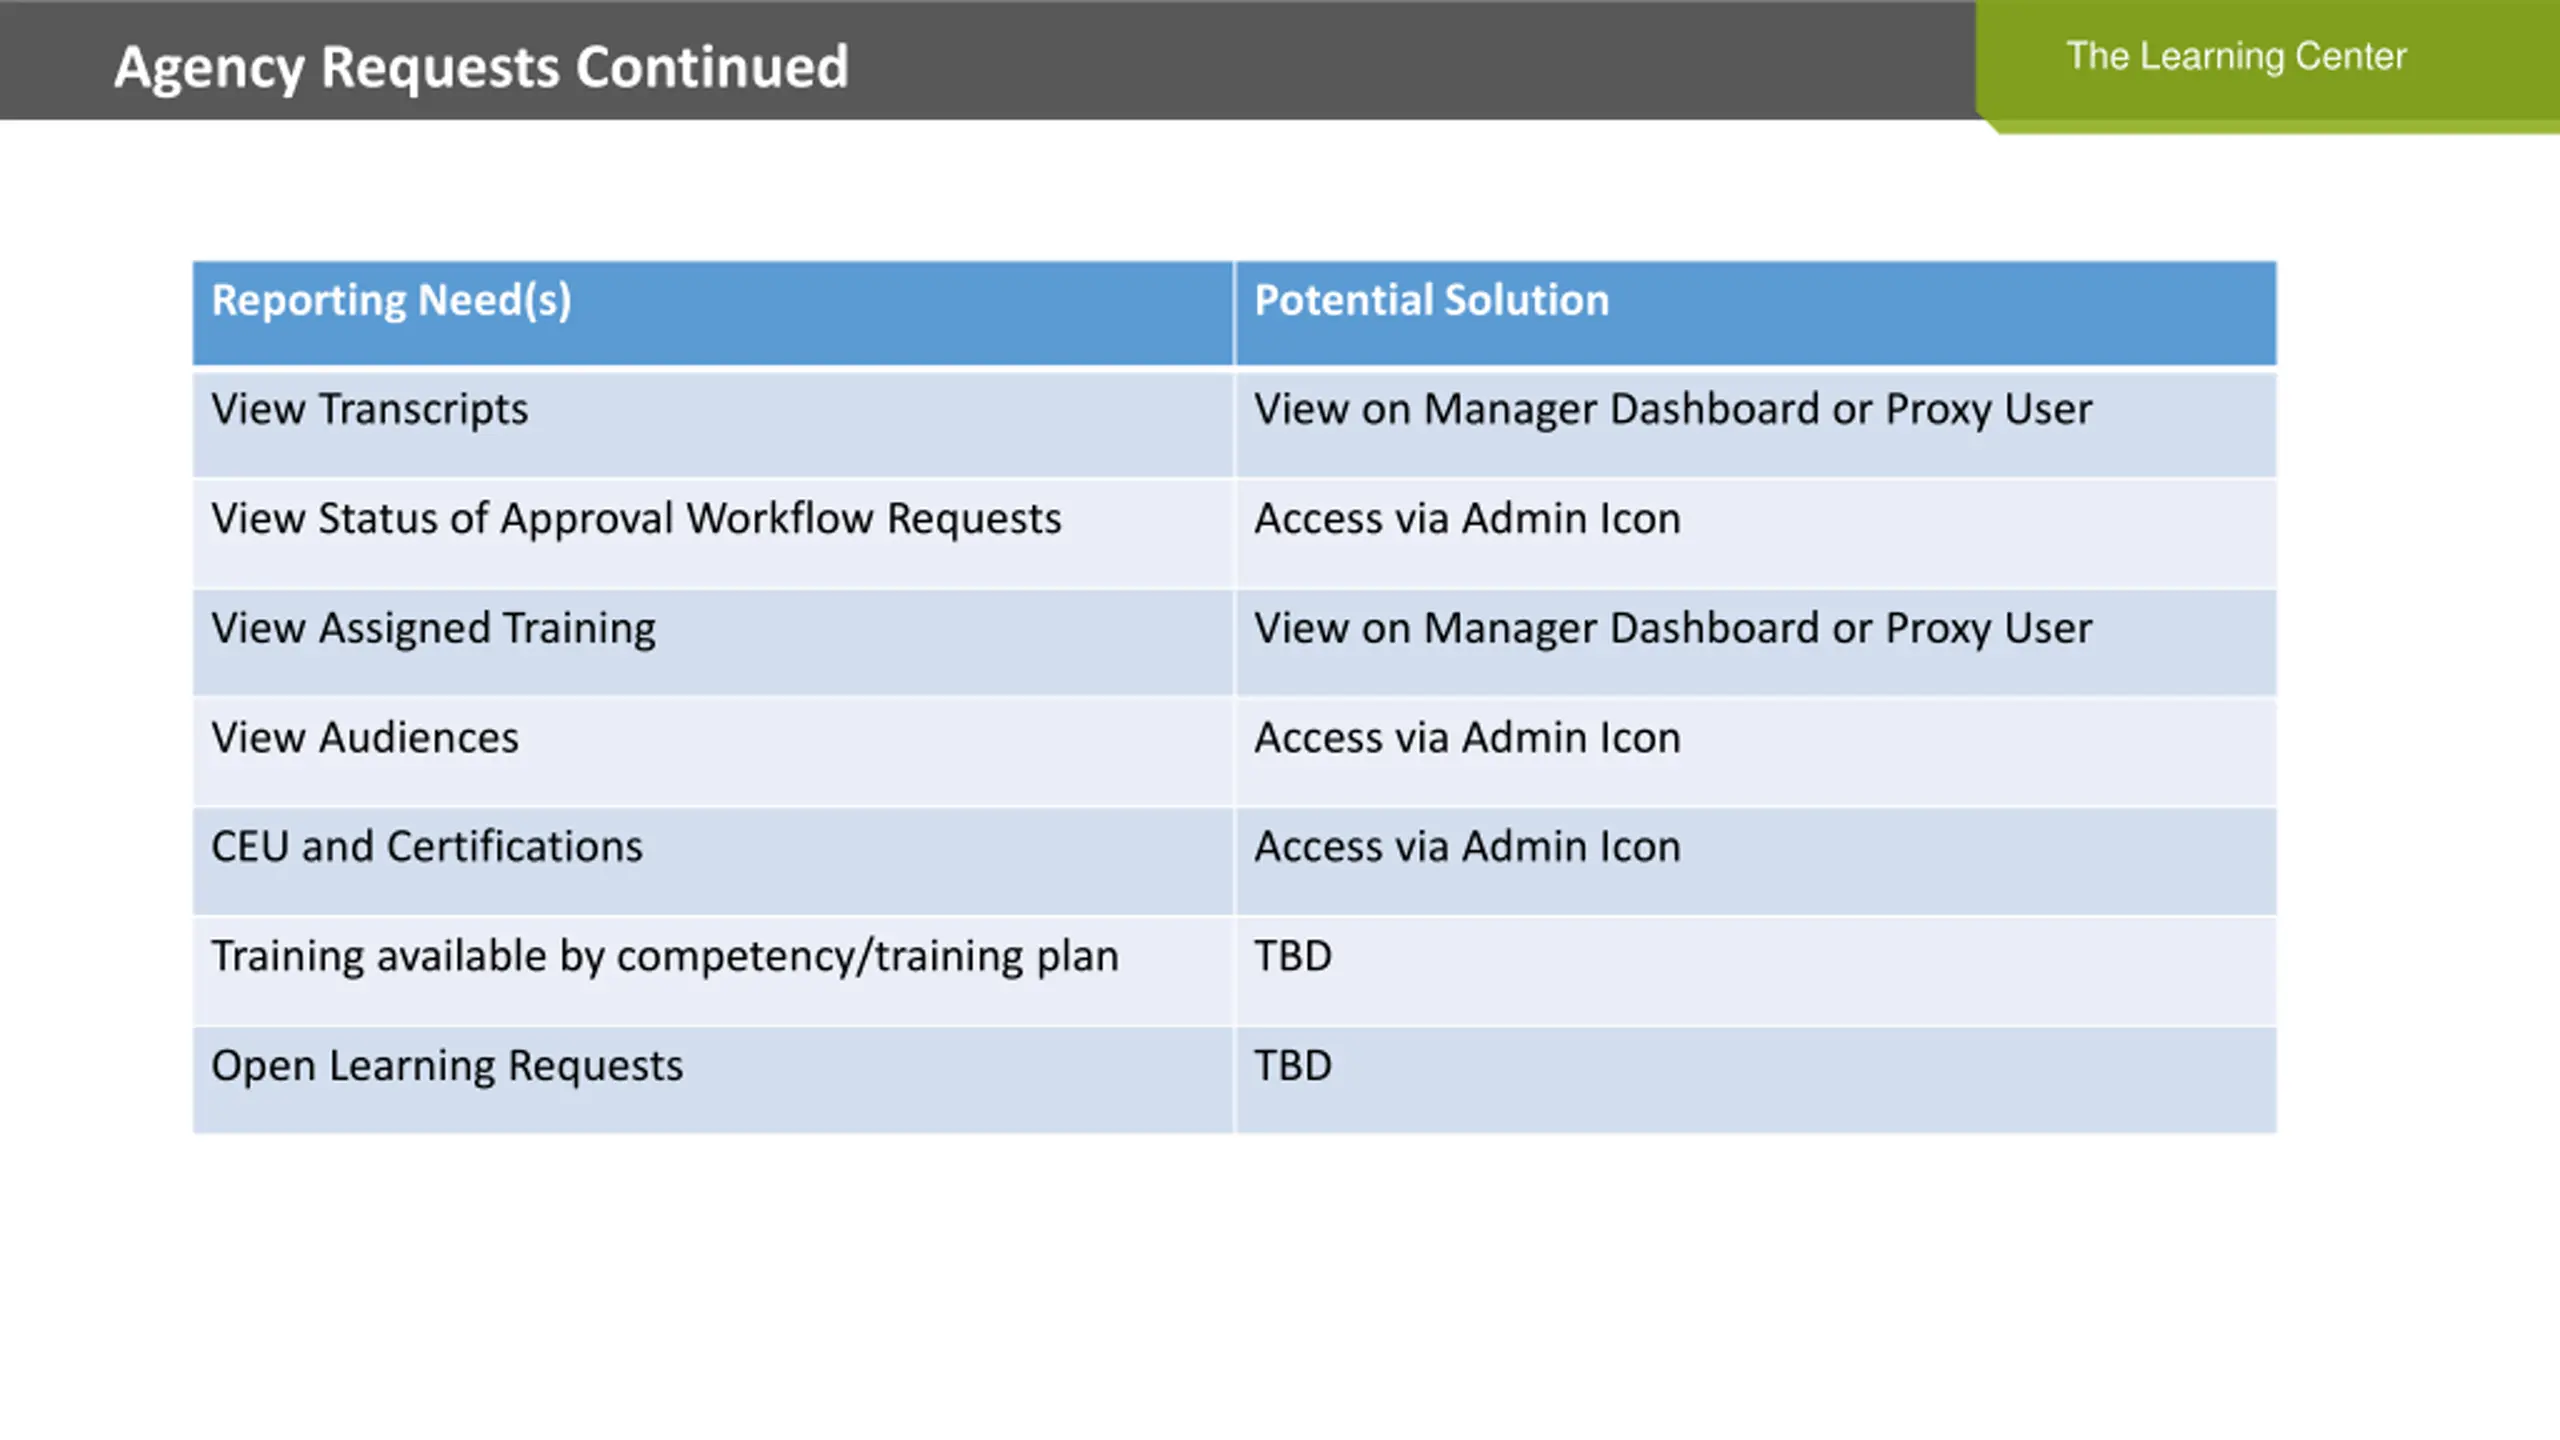The image size is (2560, 1440).
Task: Select CEU and Certifications cell
Action: (713, 862)
